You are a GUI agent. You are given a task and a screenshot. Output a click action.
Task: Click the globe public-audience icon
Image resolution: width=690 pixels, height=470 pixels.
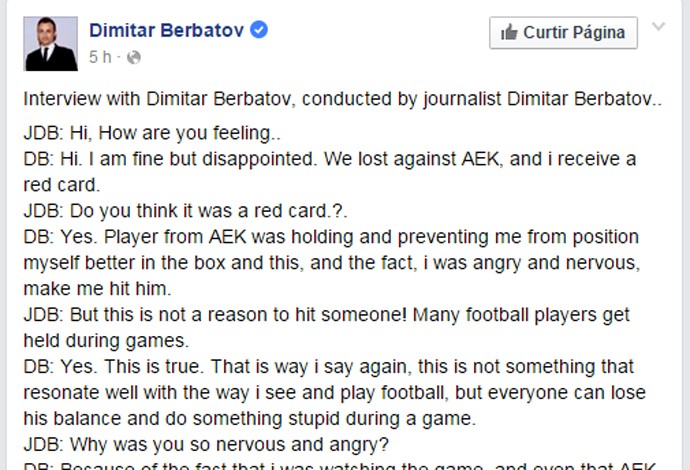134,57
